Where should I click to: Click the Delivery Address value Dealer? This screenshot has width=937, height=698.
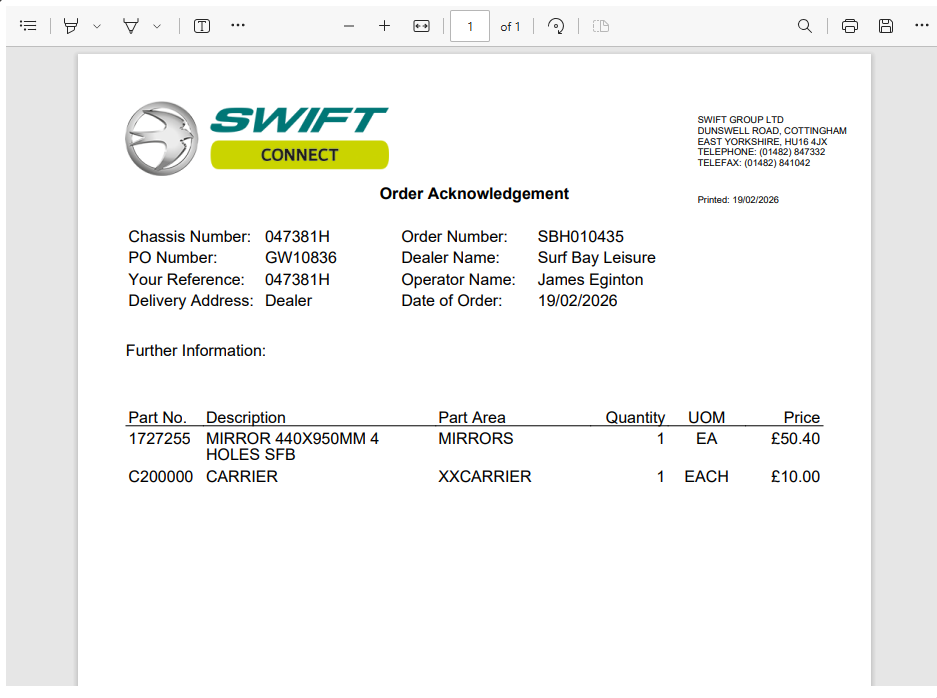(288, 301)
